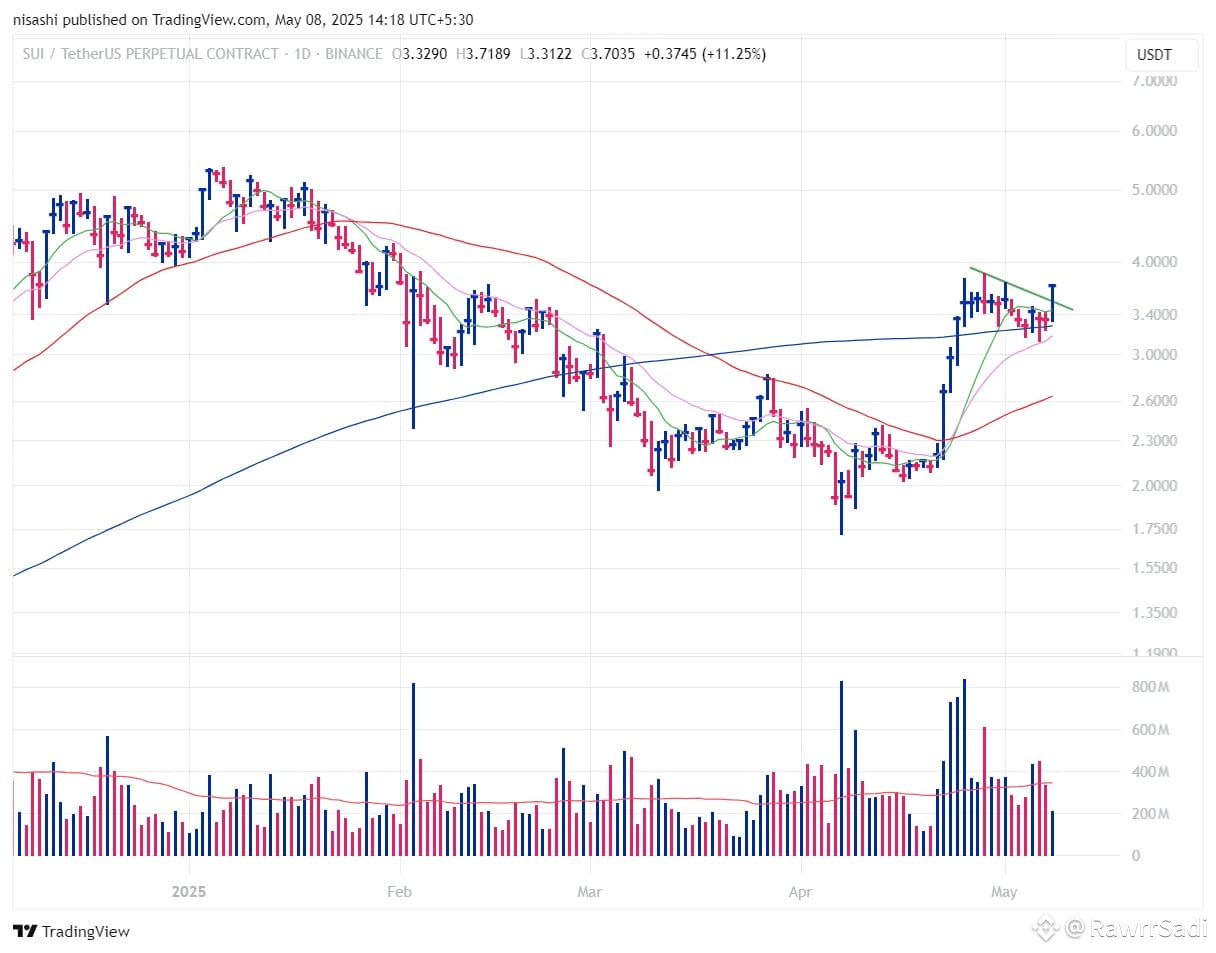Click the 600M volume axis label
1216x953 pixels.
(x=1150, y=731)
